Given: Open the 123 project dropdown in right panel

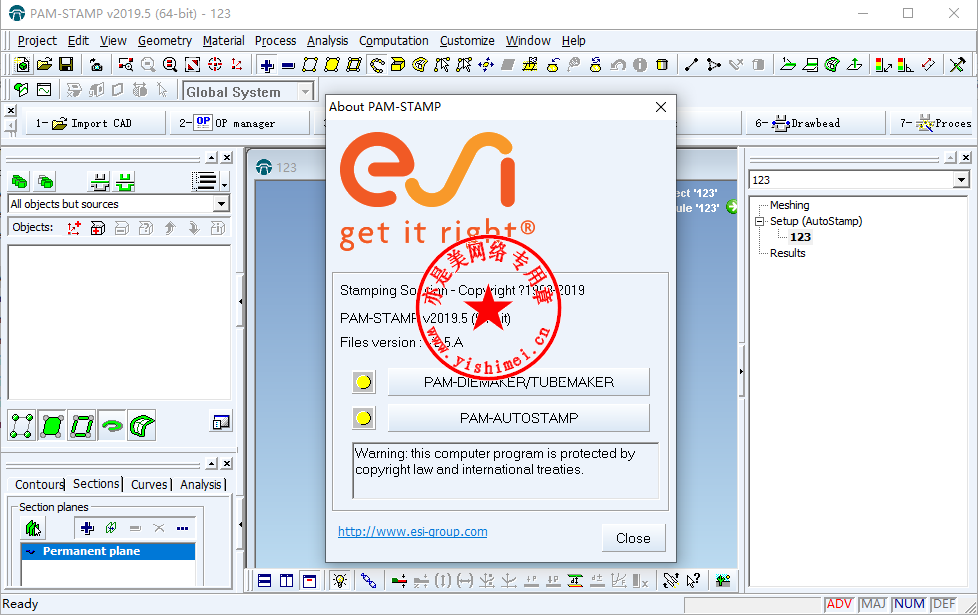Looking at the screenshot, I should (961, 180).
